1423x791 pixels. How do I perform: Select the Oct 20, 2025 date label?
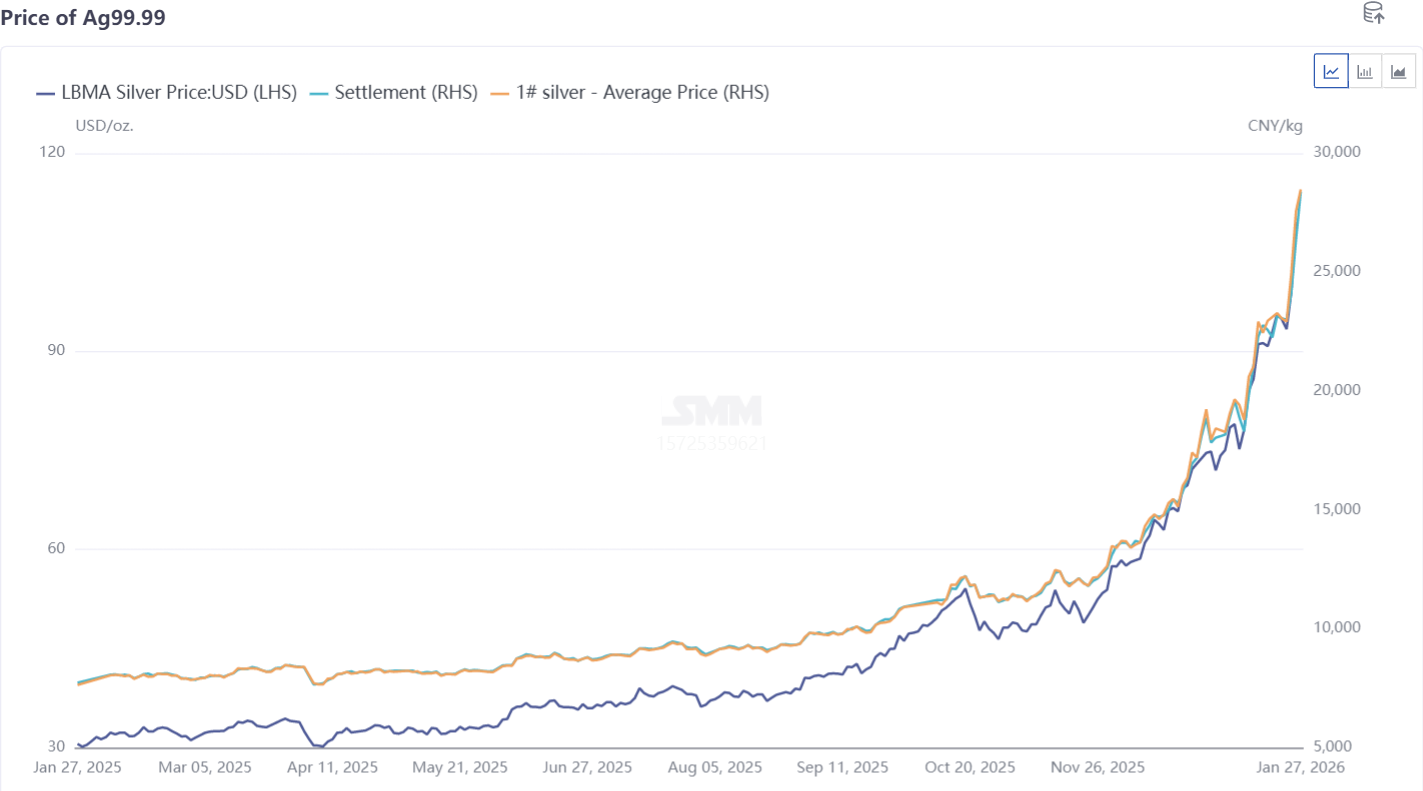(969, 767)
